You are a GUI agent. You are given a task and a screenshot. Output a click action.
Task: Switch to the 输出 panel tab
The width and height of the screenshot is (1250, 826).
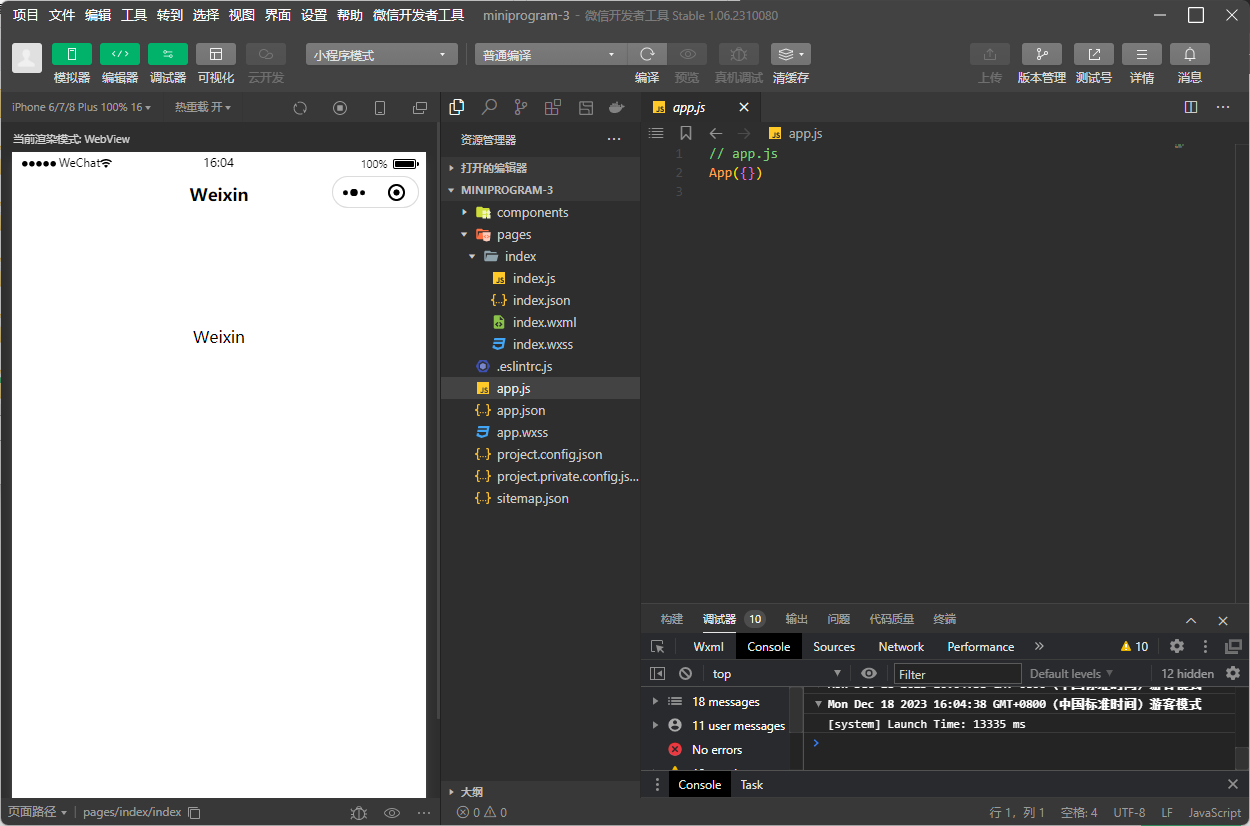797,619
